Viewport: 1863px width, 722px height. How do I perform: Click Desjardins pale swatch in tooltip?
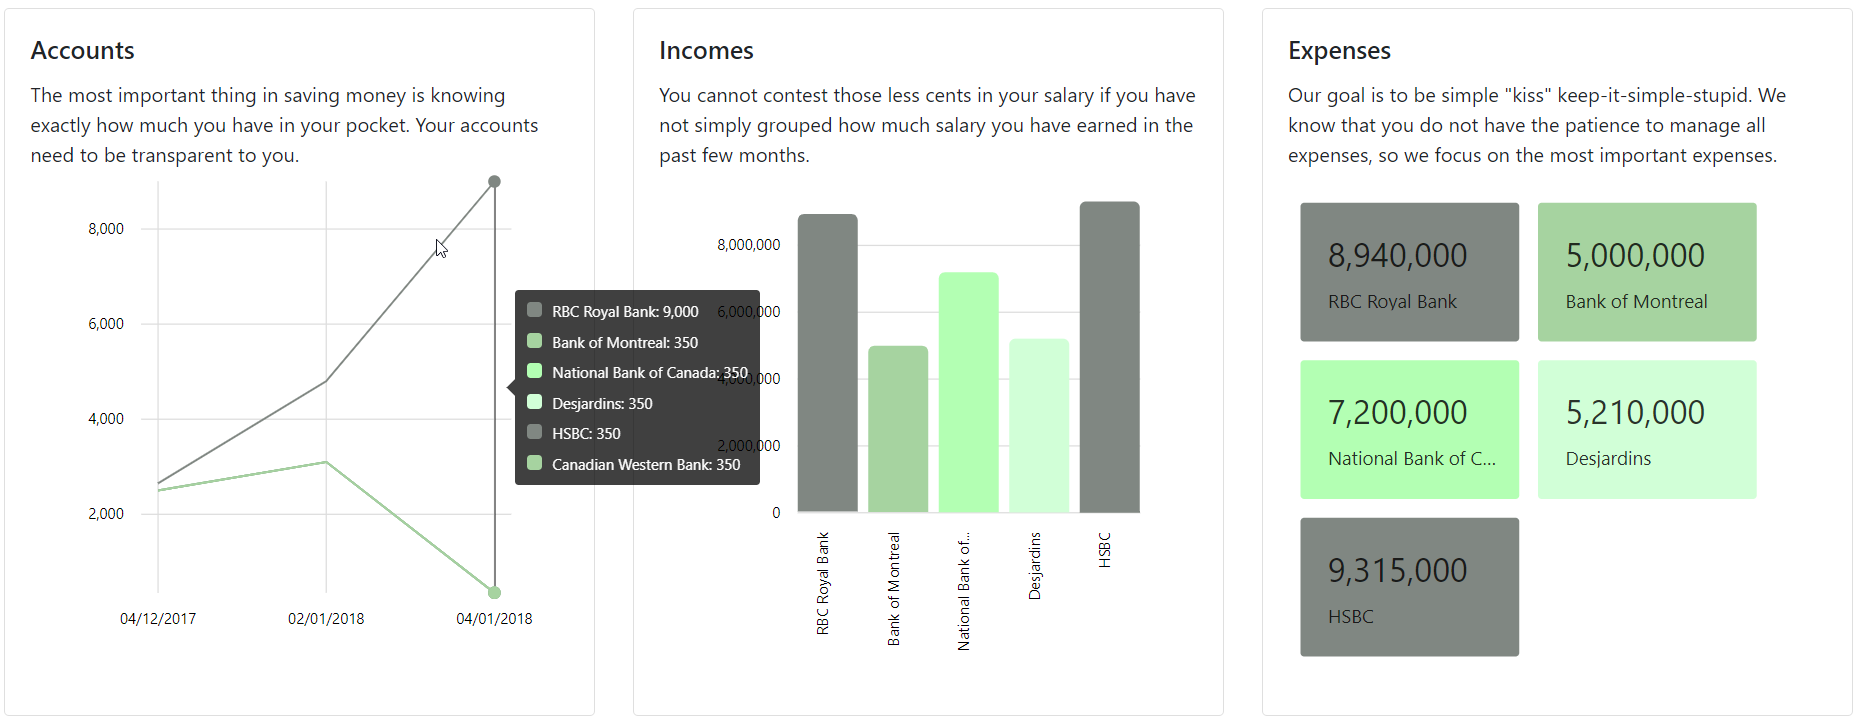tap(535, 402)
